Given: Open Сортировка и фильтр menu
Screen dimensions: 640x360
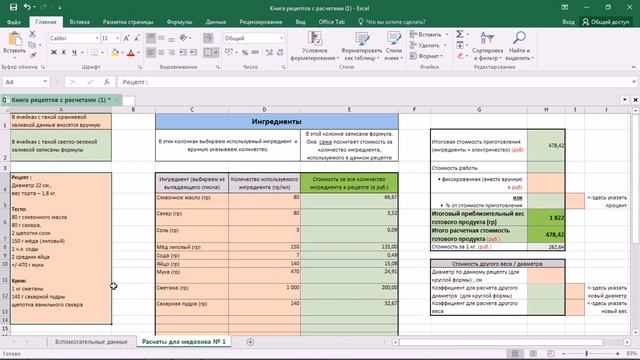Looking at the screenshot, I should [x=487, y=46].
